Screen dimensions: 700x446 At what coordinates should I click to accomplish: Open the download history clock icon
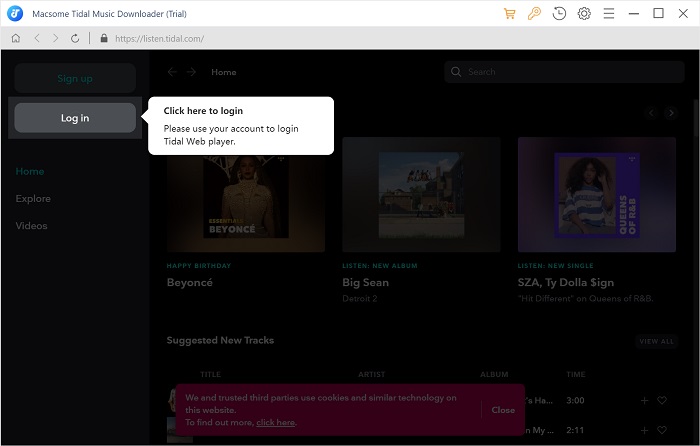click(559, 13)
